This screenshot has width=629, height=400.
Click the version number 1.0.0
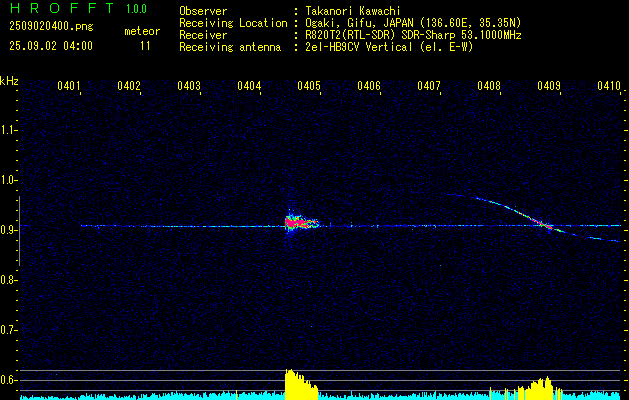(136, 8)
